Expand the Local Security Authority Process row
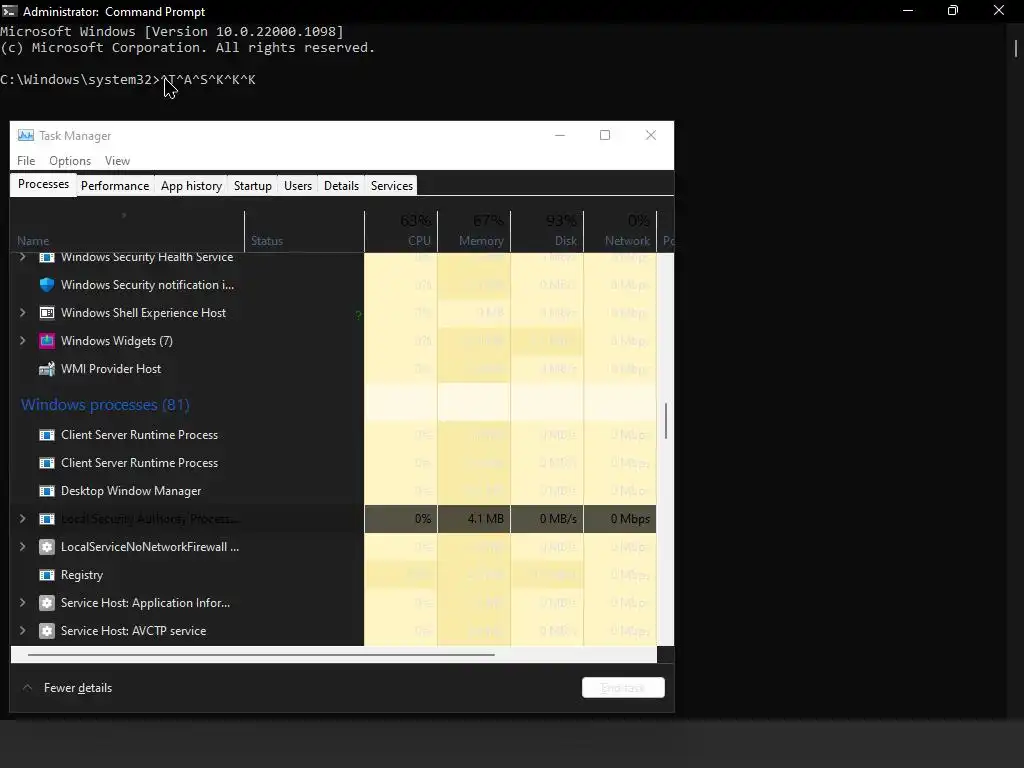This screenshot has height=768, width=1024. tap(22, 519)
